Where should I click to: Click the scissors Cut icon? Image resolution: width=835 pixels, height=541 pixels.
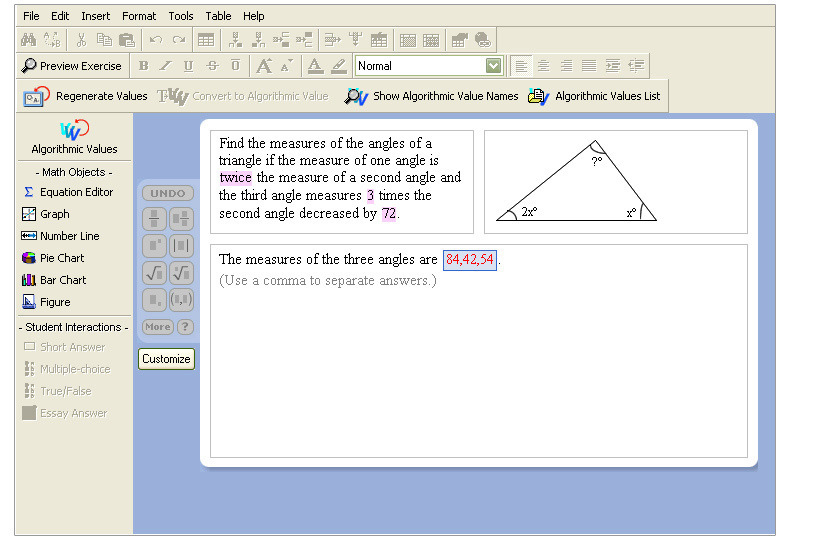[x=81, y=39]
